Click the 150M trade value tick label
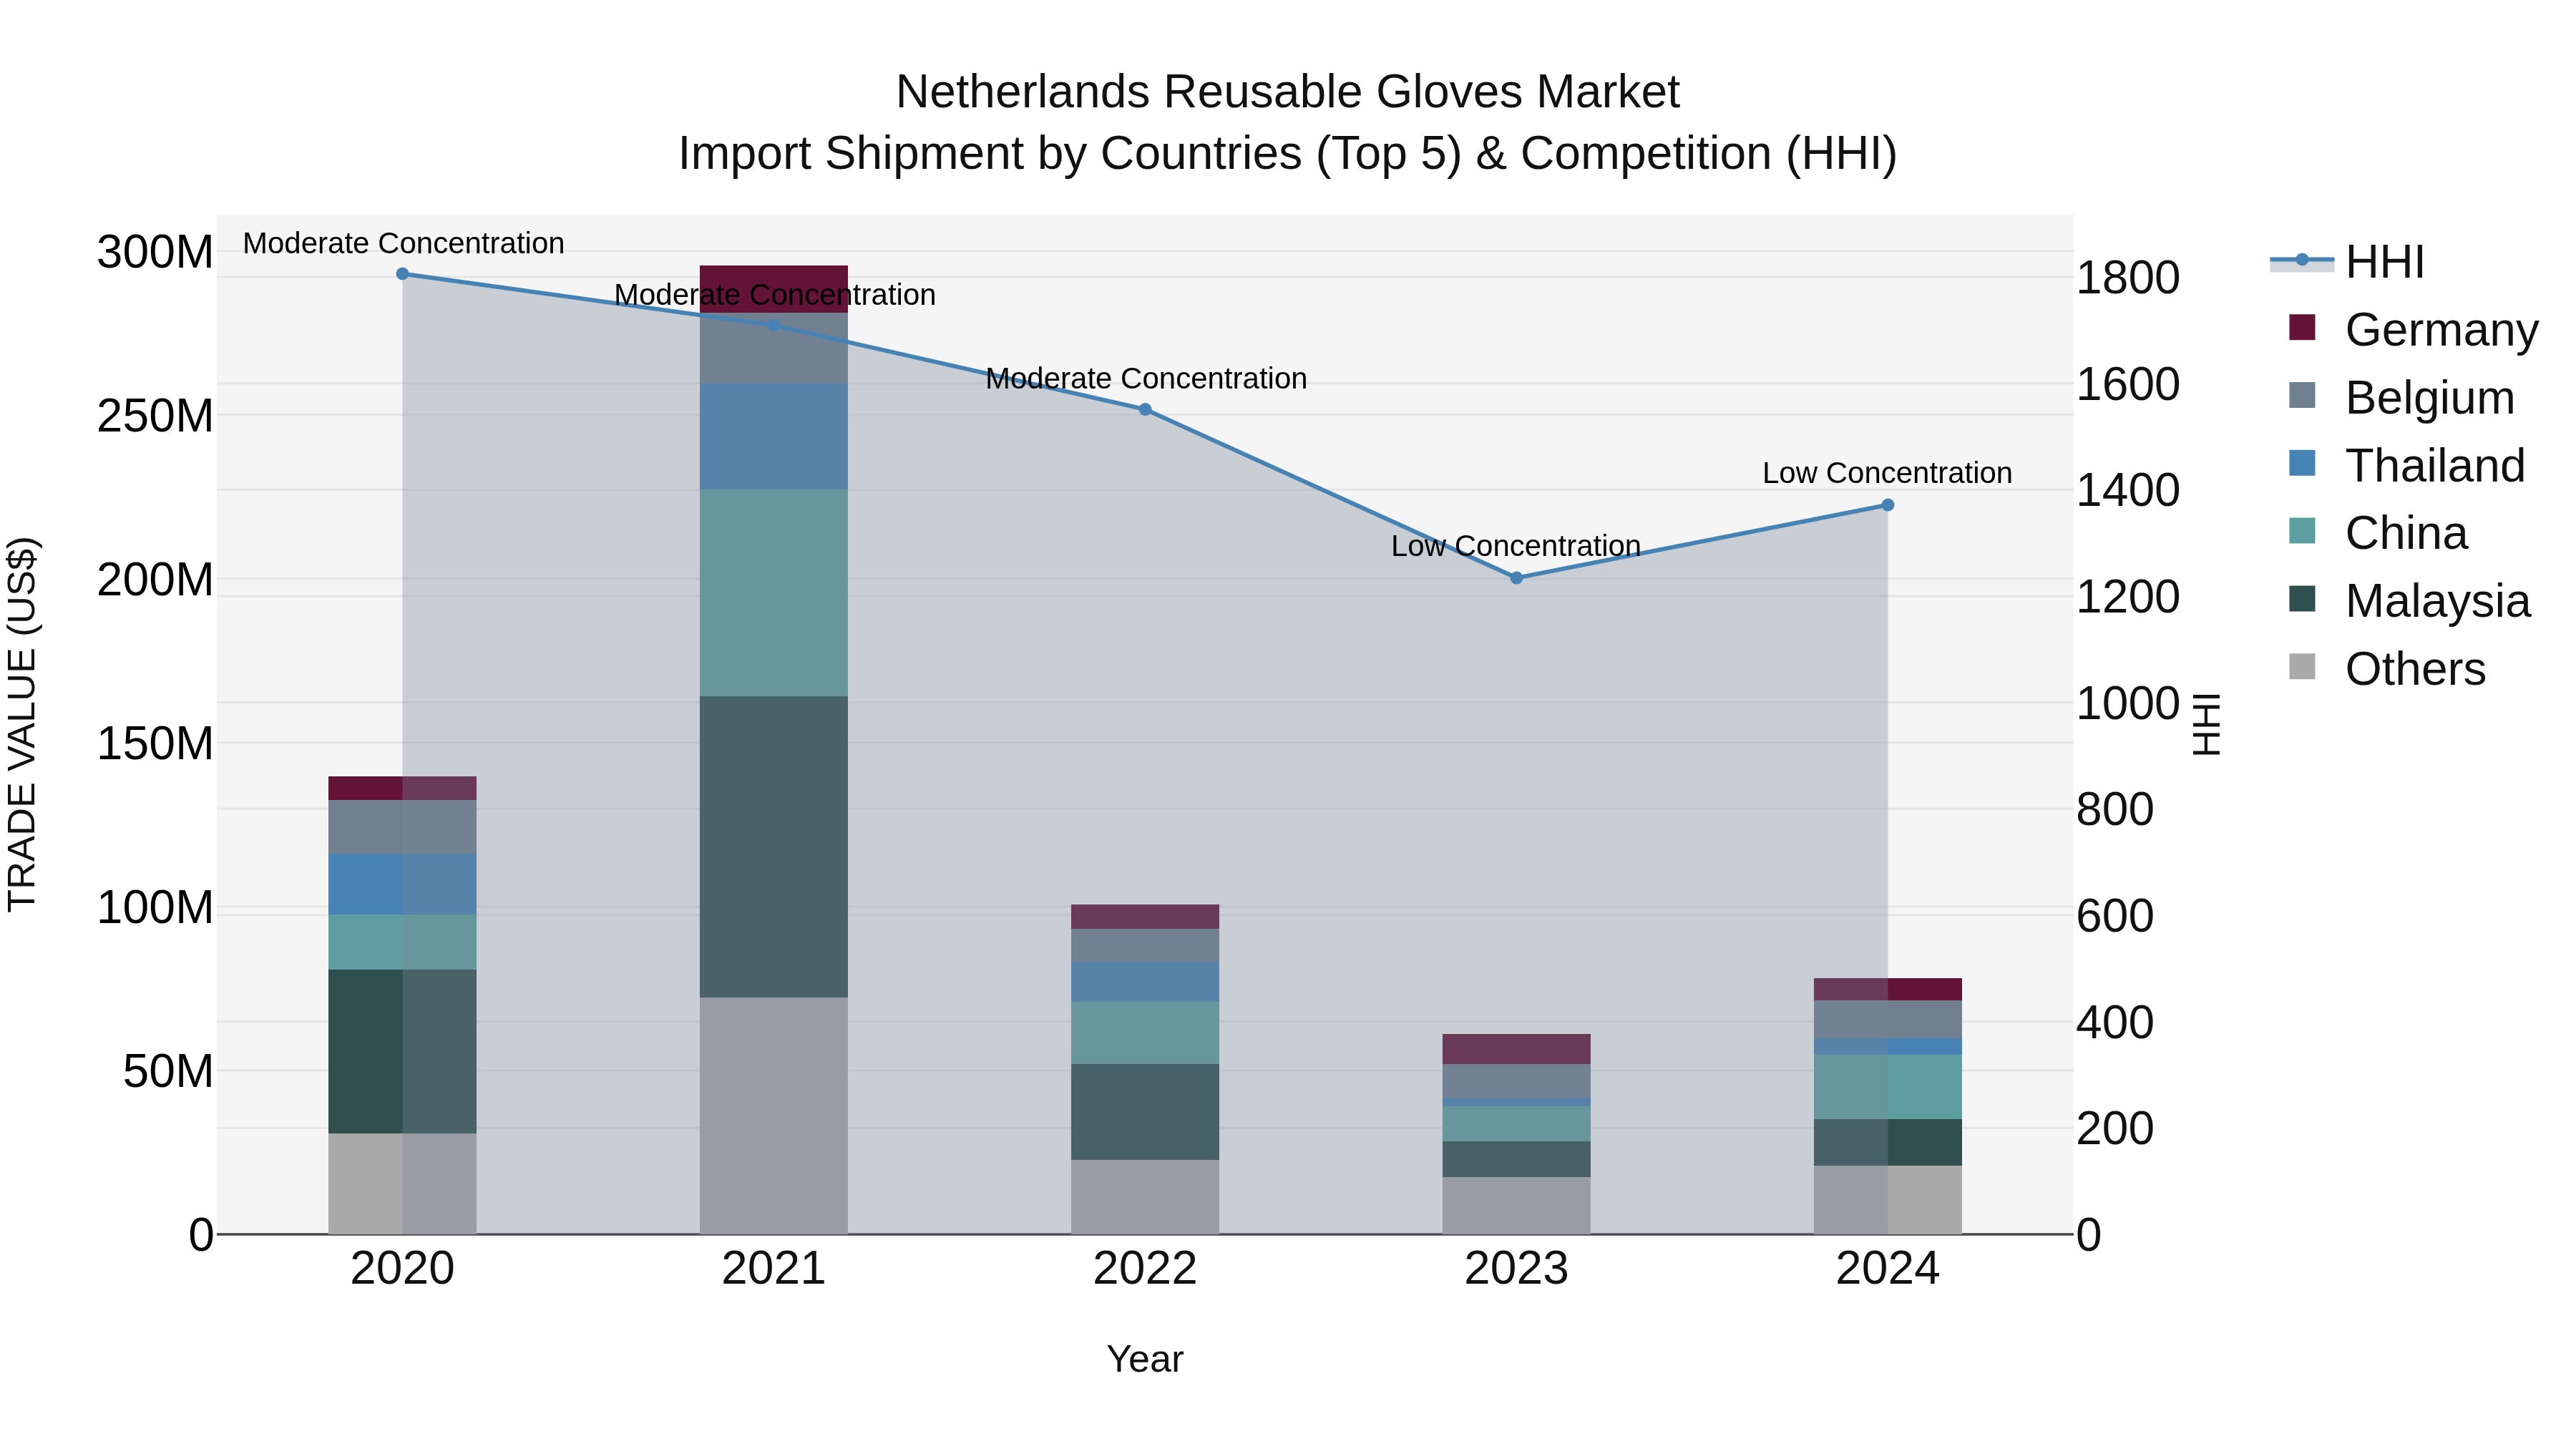The height and width of the screenshot is (1449, 2576). 155,744
